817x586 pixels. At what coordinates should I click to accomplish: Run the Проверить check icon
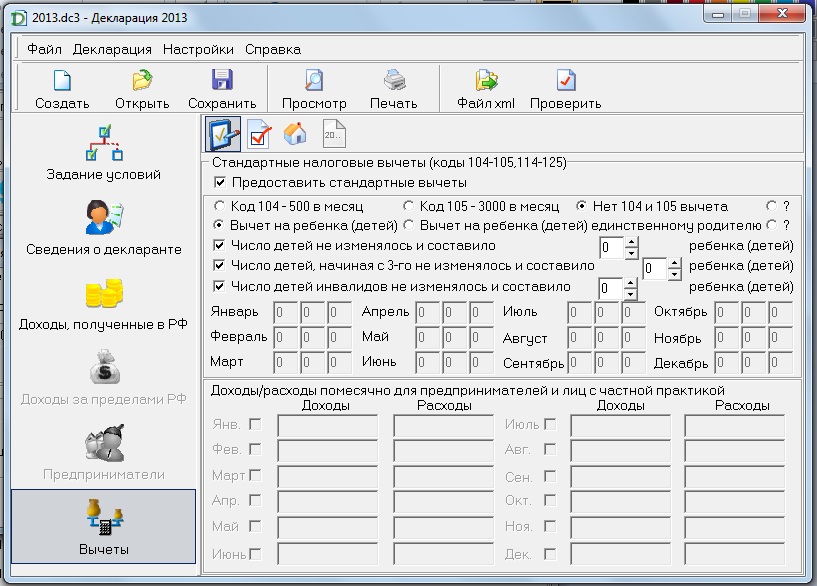coord(566,81)
